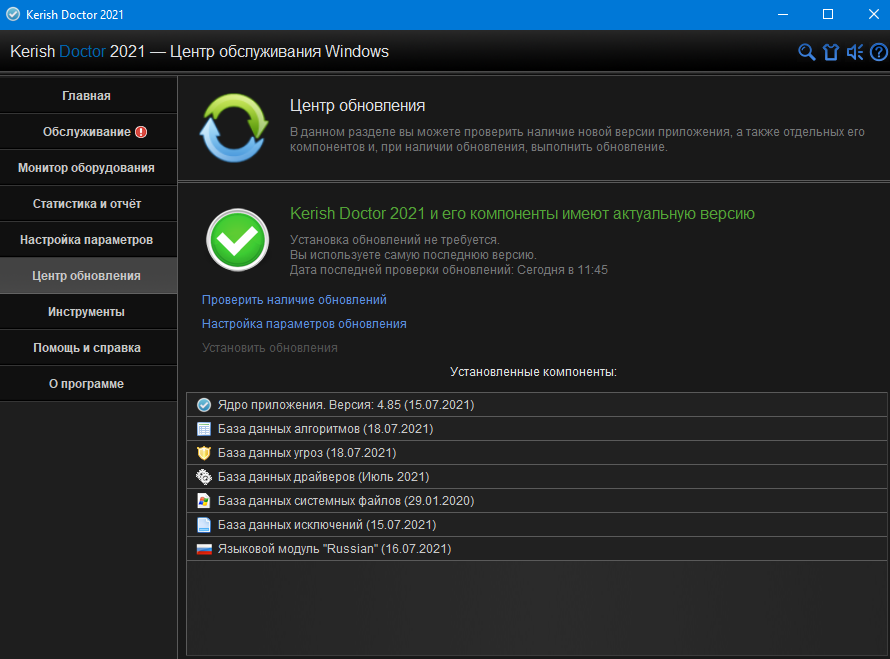890x659 pixels.
Task: Maximize the Kerish Doctor window
Action: tap(828, 14)
